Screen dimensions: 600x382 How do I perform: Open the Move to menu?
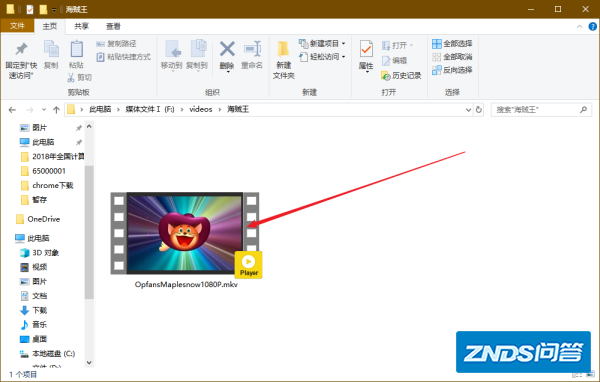click(x=171, y=56)
